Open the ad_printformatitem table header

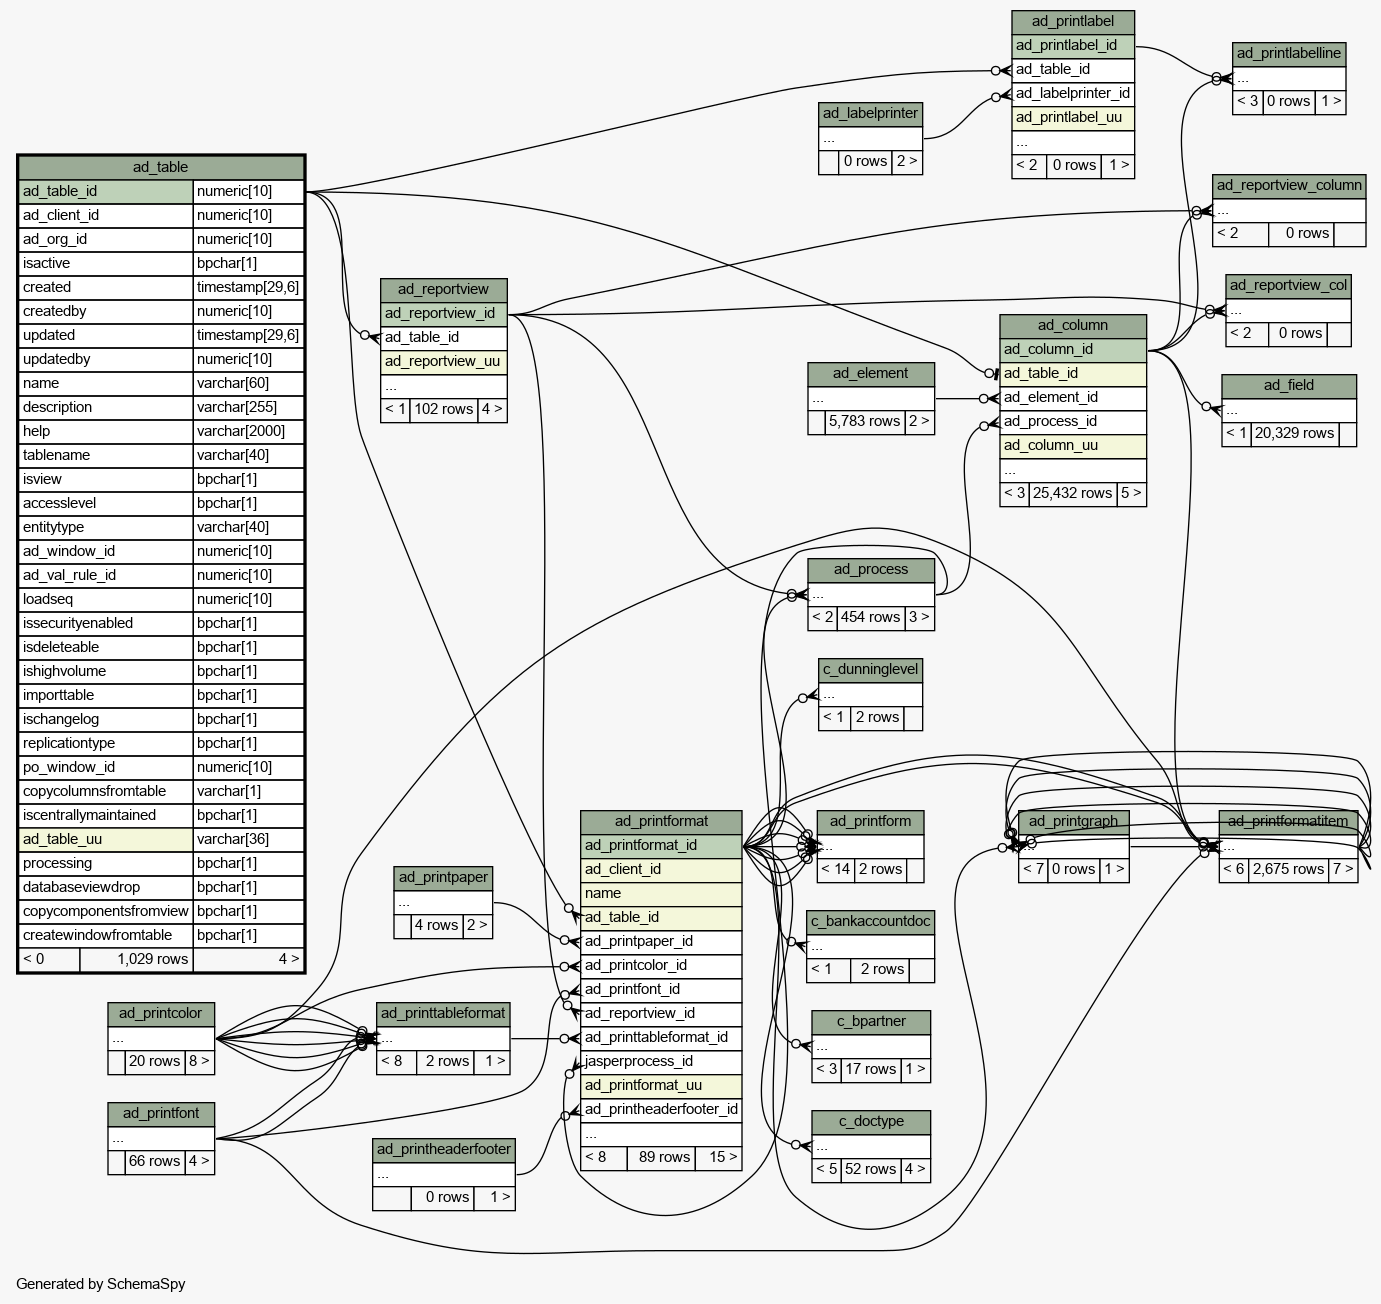point(1288,821)
